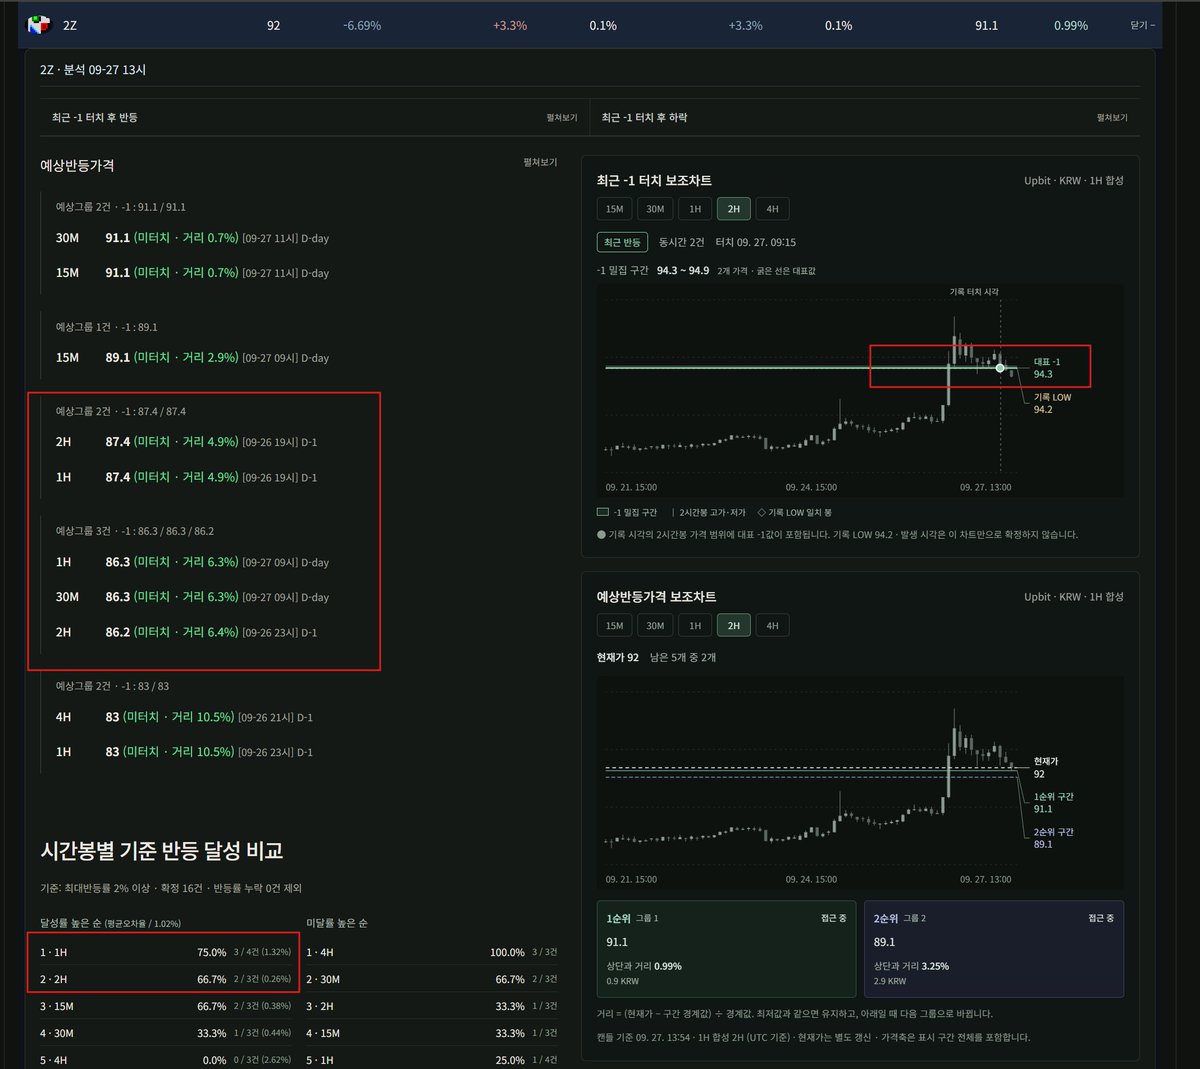Viewport: 1200px width, 1069px height.
Task: Close the 2Z analysis panel via 닫기
Action: click(1142, 25)
